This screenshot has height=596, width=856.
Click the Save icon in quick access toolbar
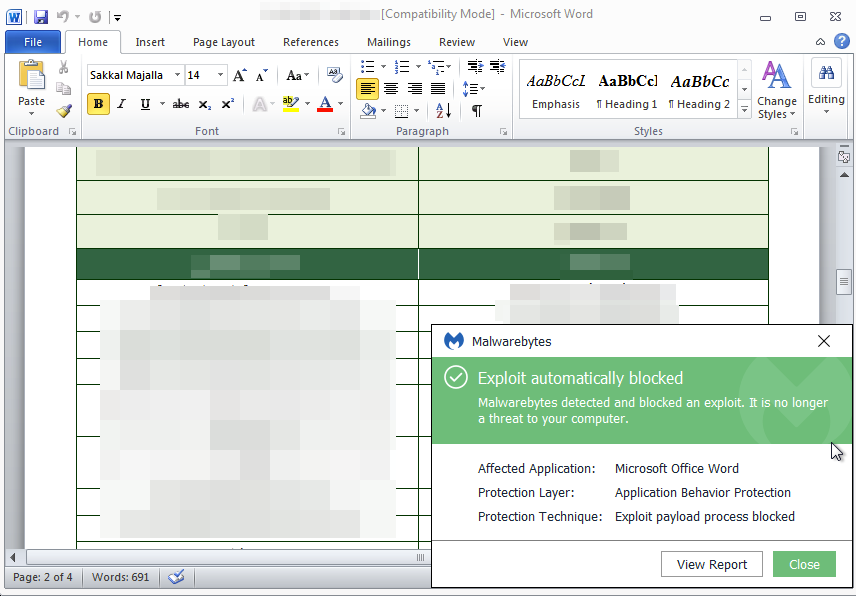click(x=41, y=17)
